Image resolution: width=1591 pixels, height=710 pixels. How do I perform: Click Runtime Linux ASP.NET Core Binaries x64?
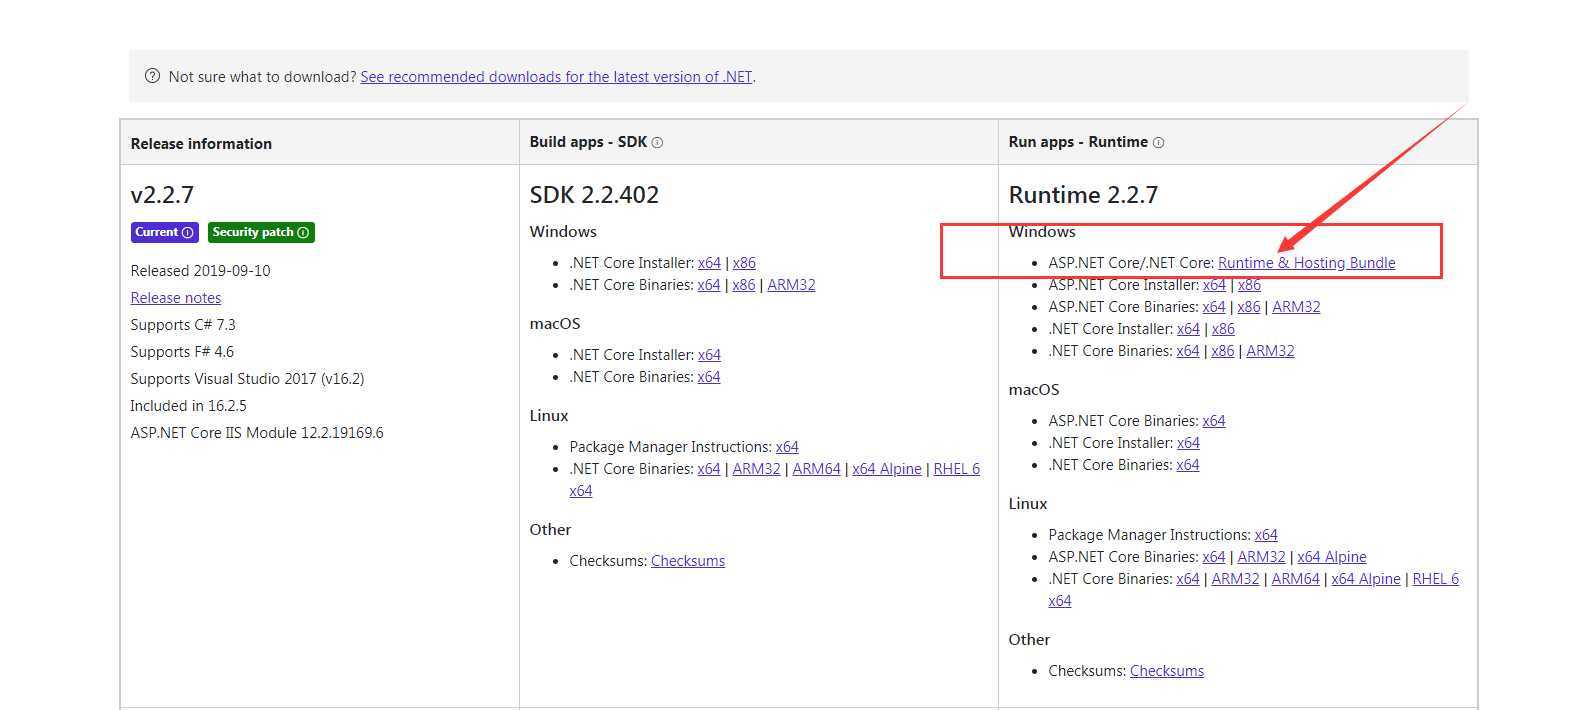pos(1214,557)
